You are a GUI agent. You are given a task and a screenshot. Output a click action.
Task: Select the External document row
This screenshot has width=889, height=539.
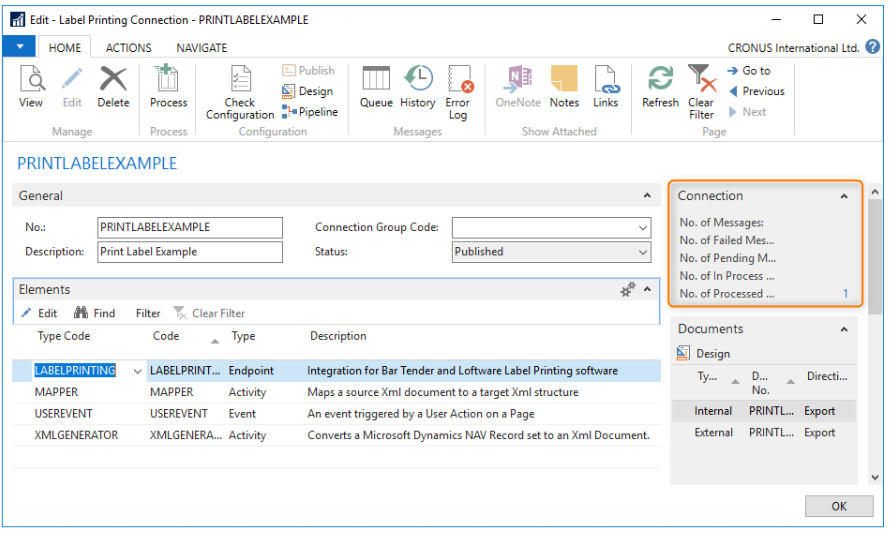point(764,433)
